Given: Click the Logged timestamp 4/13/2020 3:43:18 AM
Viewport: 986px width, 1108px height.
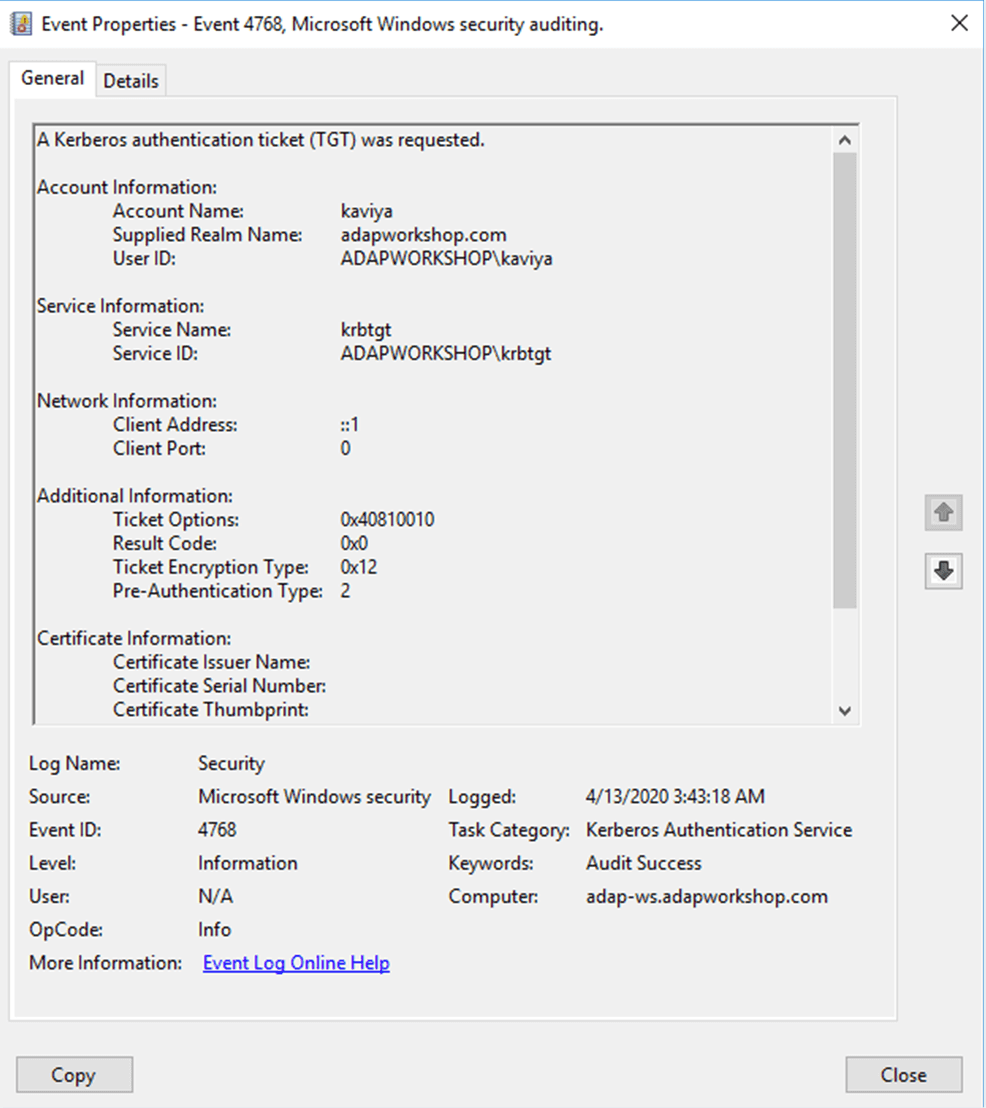Looking at the screenshot, I should tap(676, 796).
